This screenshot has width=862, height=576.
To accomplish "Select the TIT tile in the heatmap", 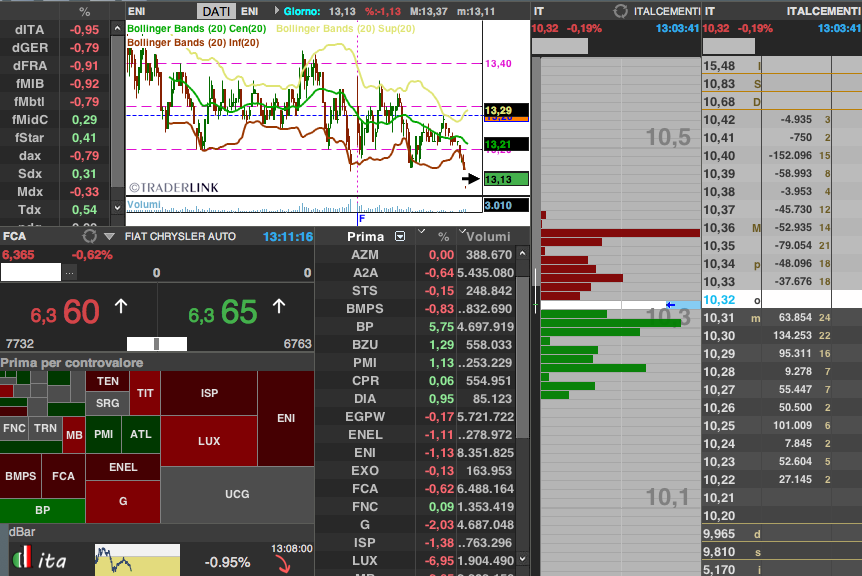I will coord(145,393).
